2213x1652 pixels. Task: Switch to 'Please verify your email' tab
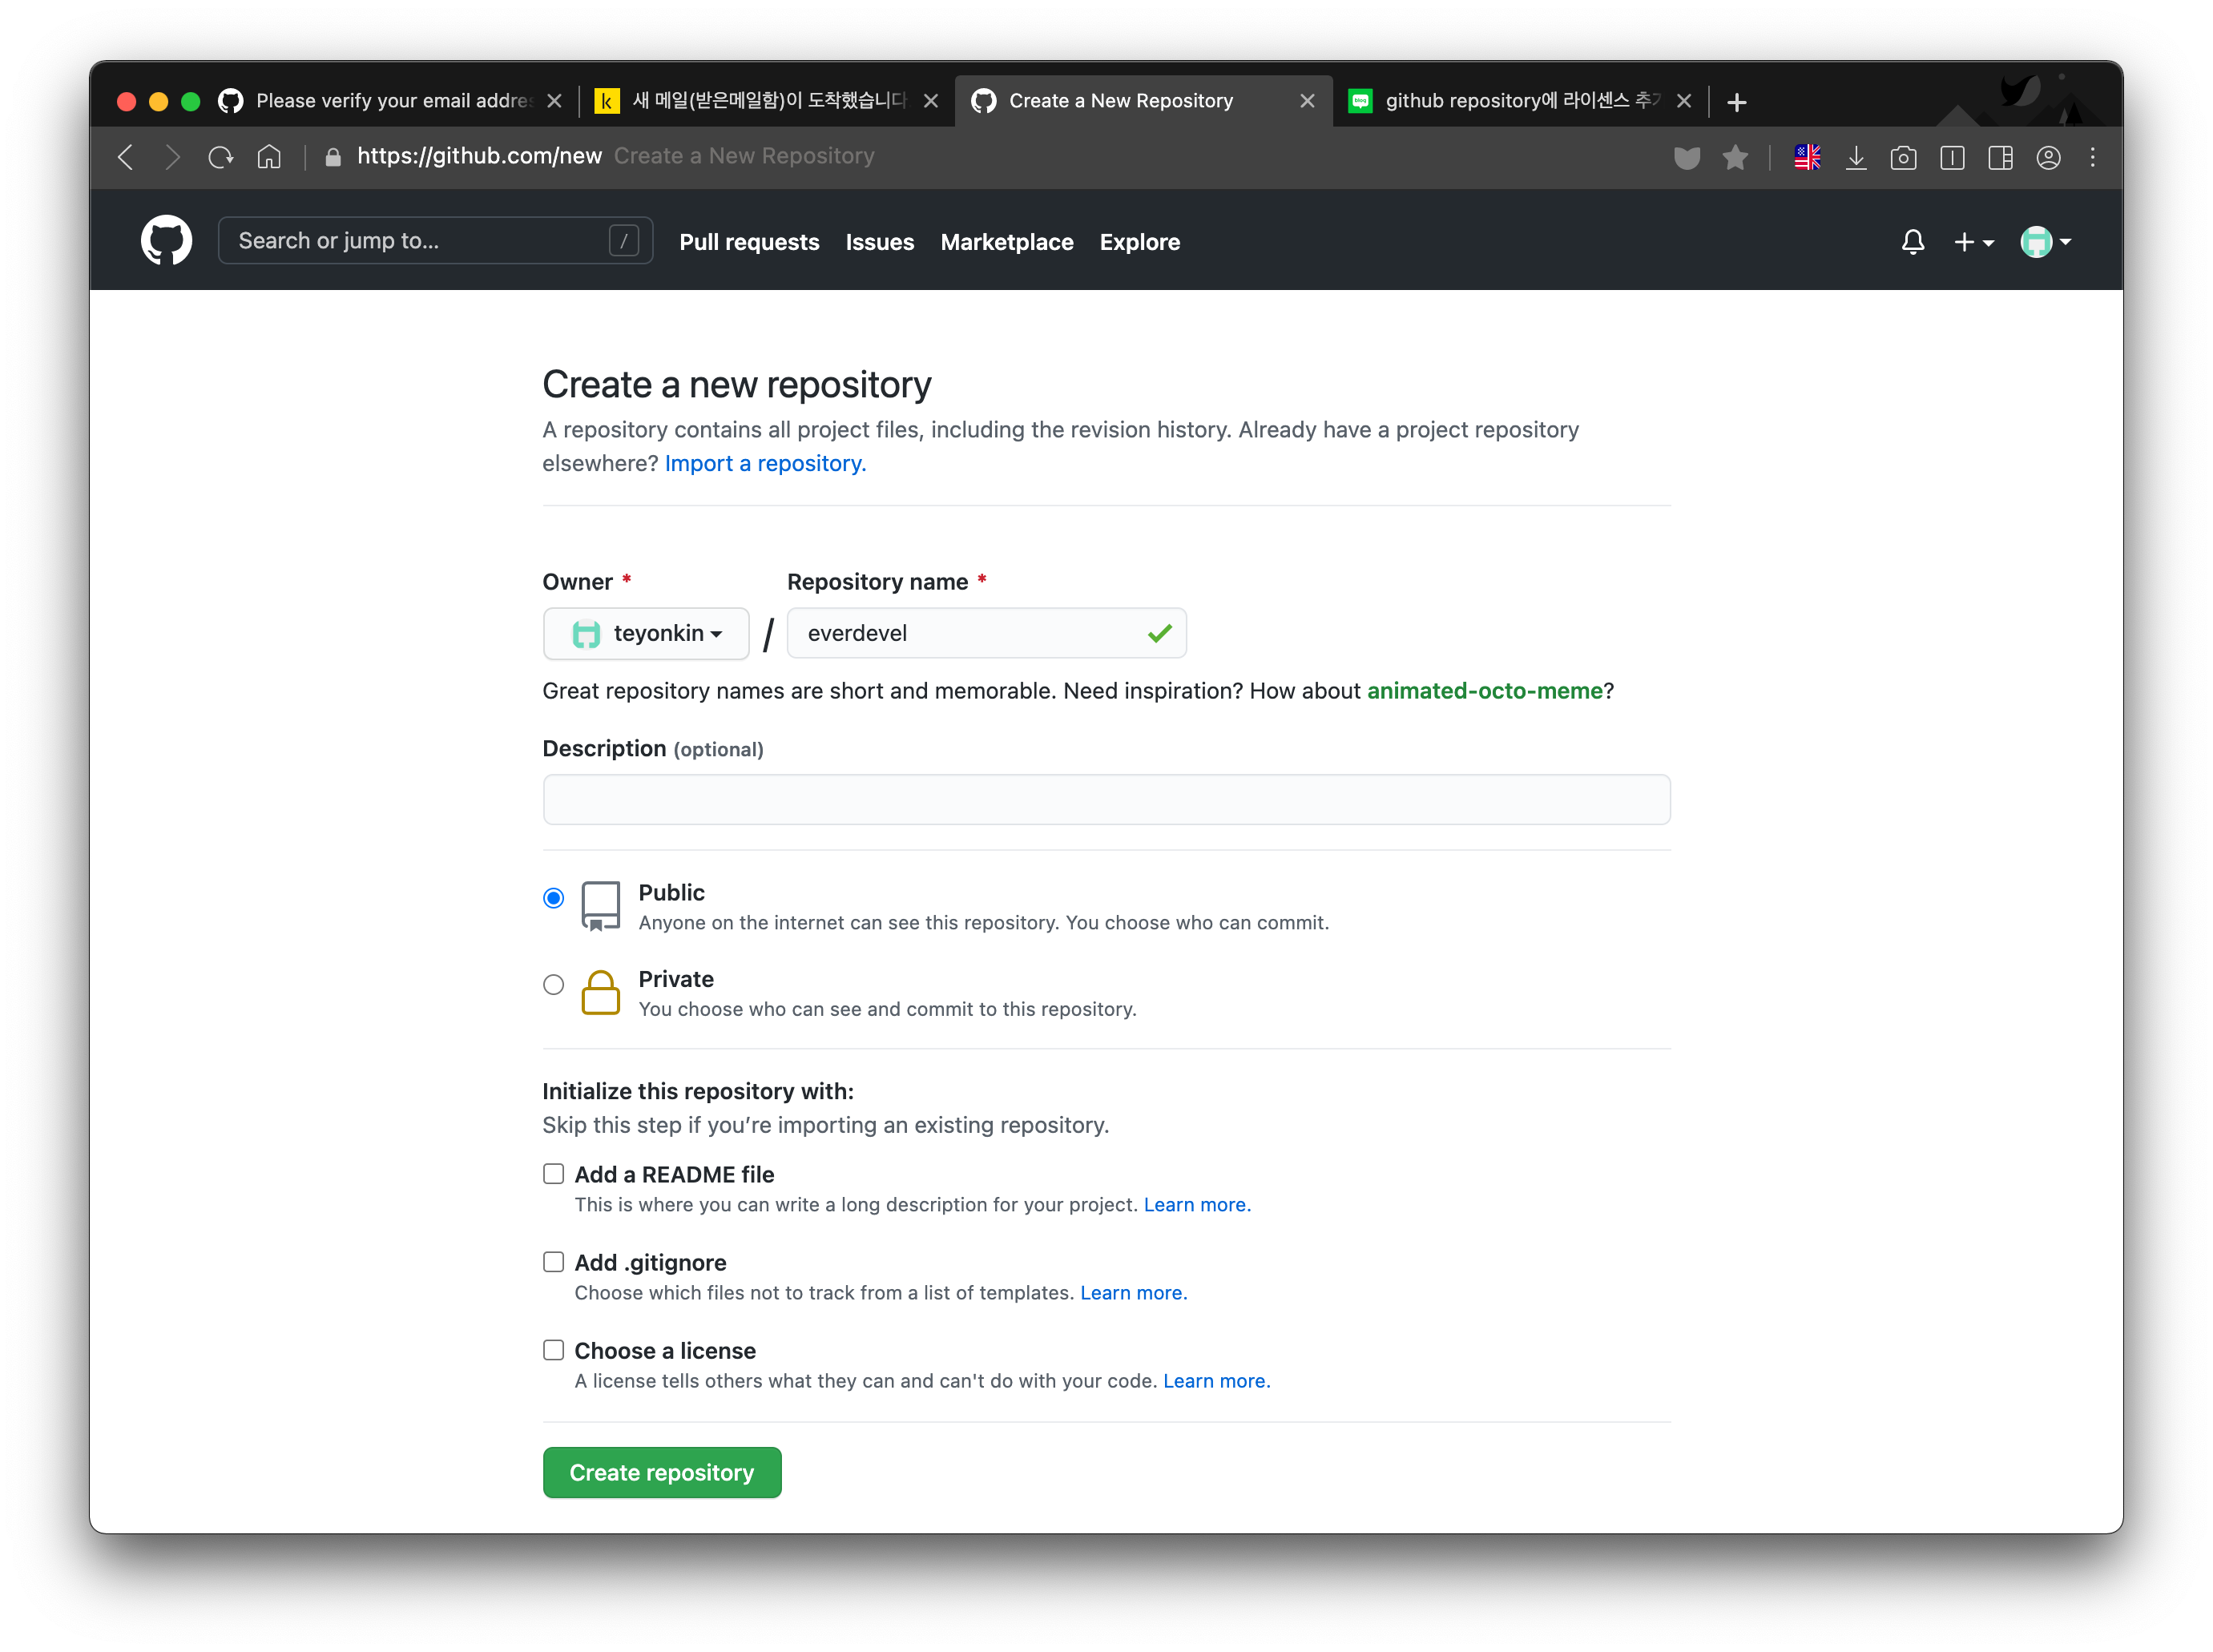pos(390,101)
